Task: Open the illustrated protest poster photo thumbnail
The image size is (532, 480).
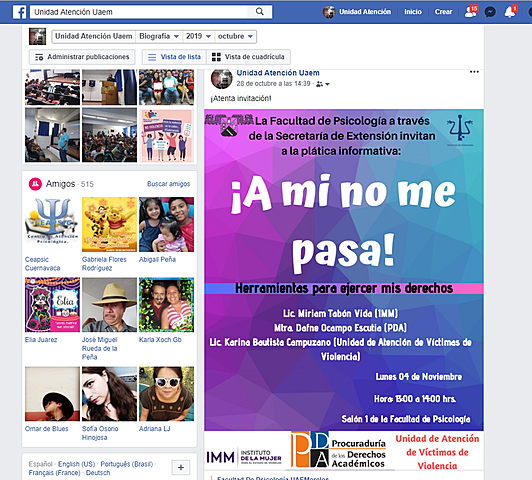Action: 167,135
